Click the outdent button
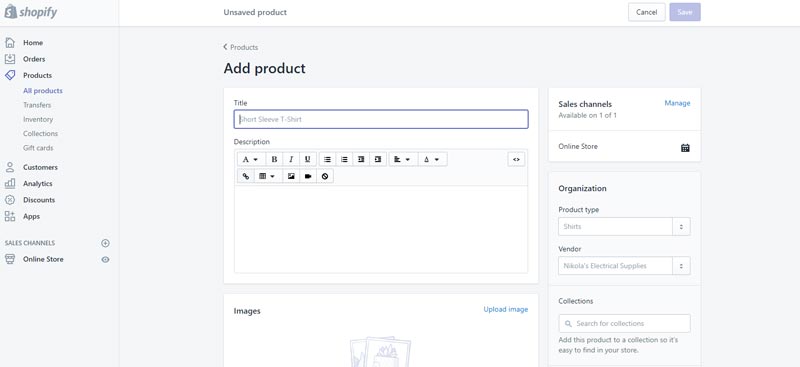The width and height of the screenshot is (800, 367). (361, 159)
